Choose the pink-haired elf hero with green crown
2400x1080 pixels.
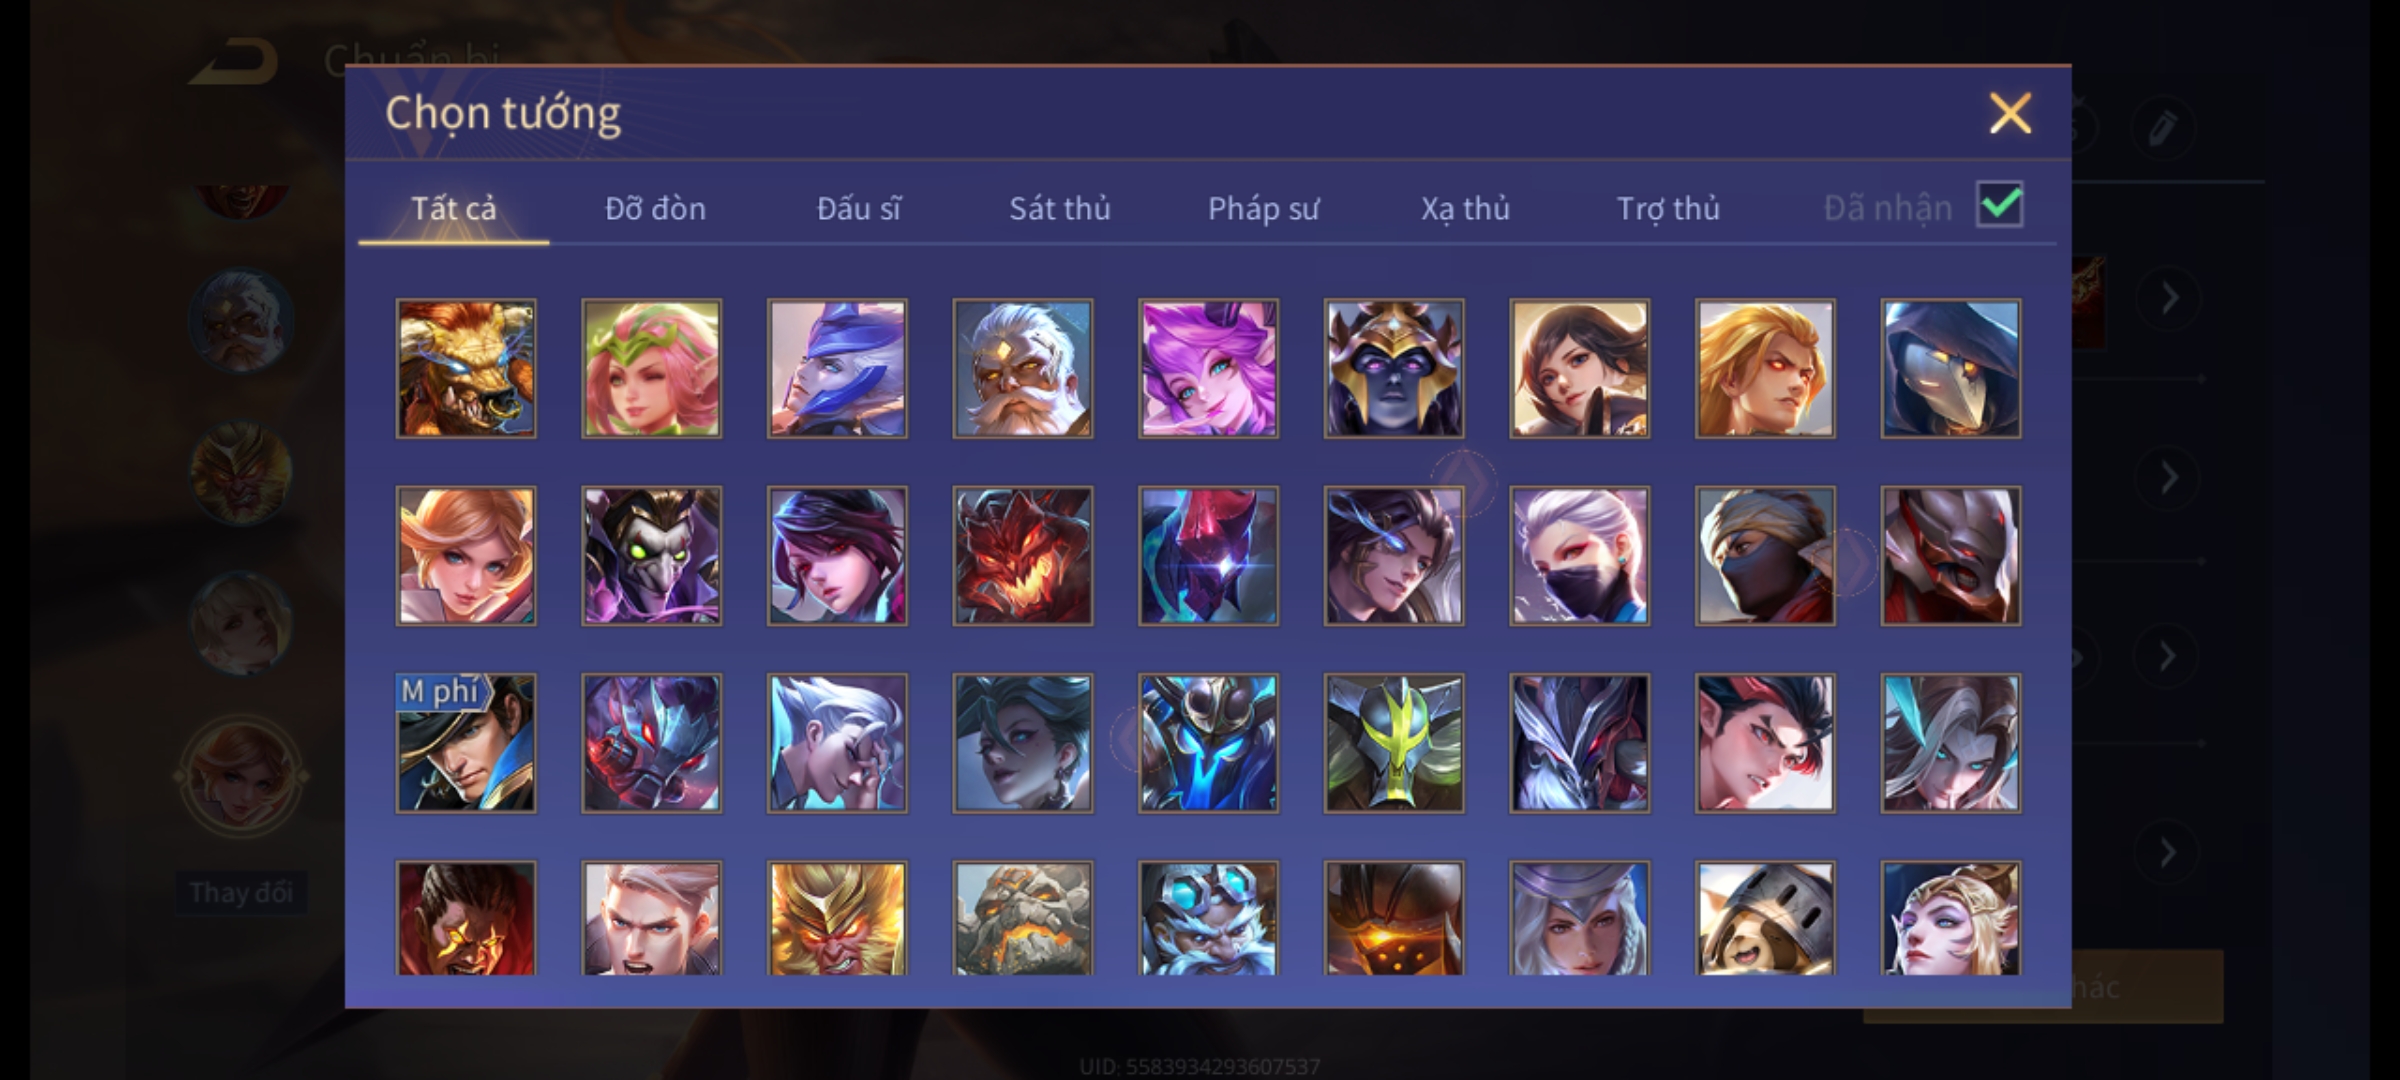(x=652, y=368)
